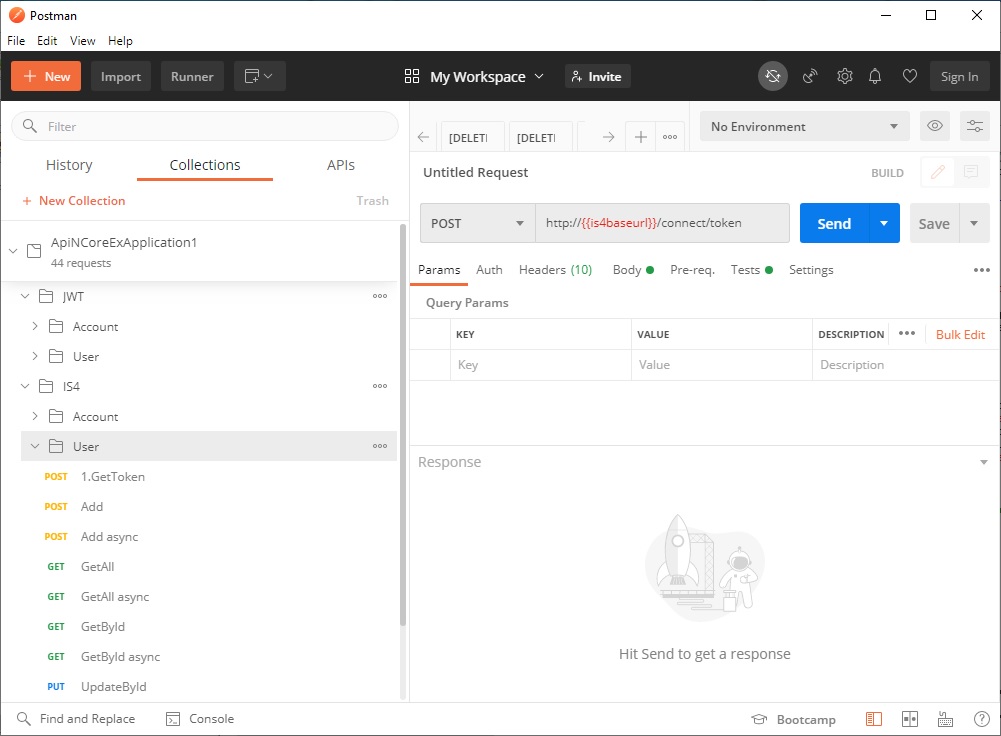Click the Invite button
The width and height of the screenshot is (1001, 736).
(x=598, y=77)
